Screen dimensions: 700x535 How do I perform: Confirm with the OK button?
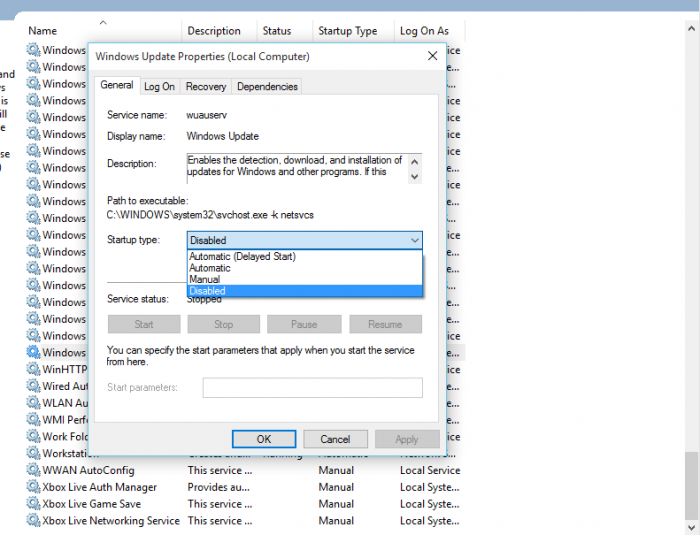[x=264, y=439]
